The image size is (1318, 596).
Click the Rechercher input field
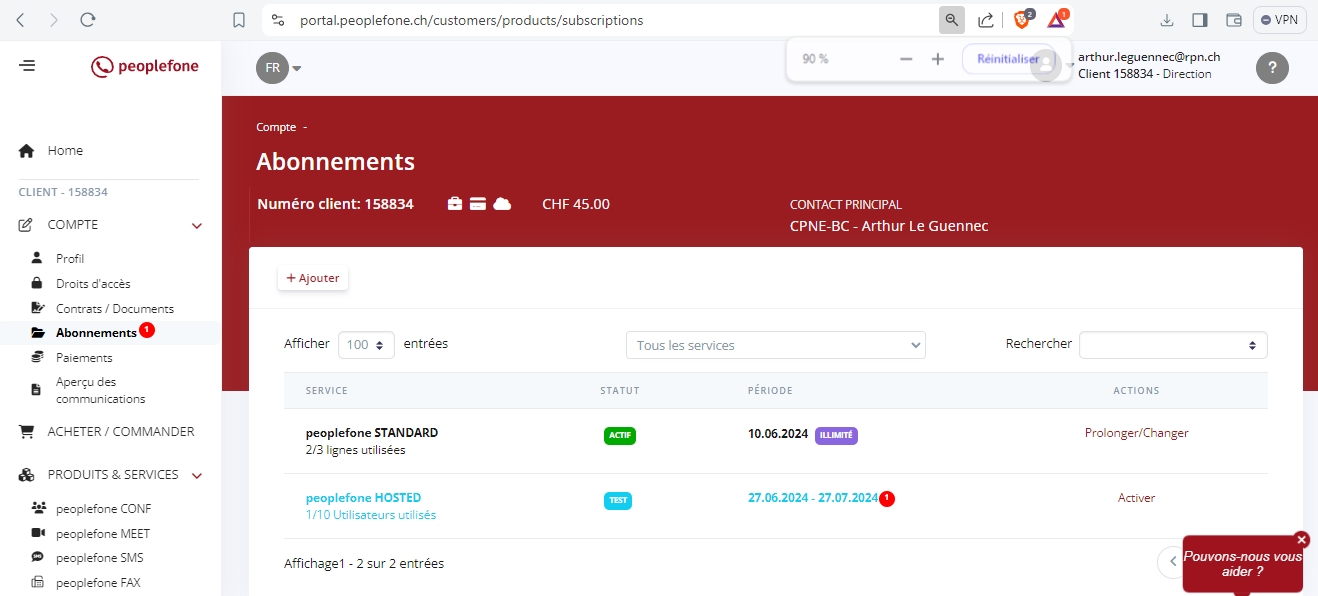click(x=1173, y=345)
